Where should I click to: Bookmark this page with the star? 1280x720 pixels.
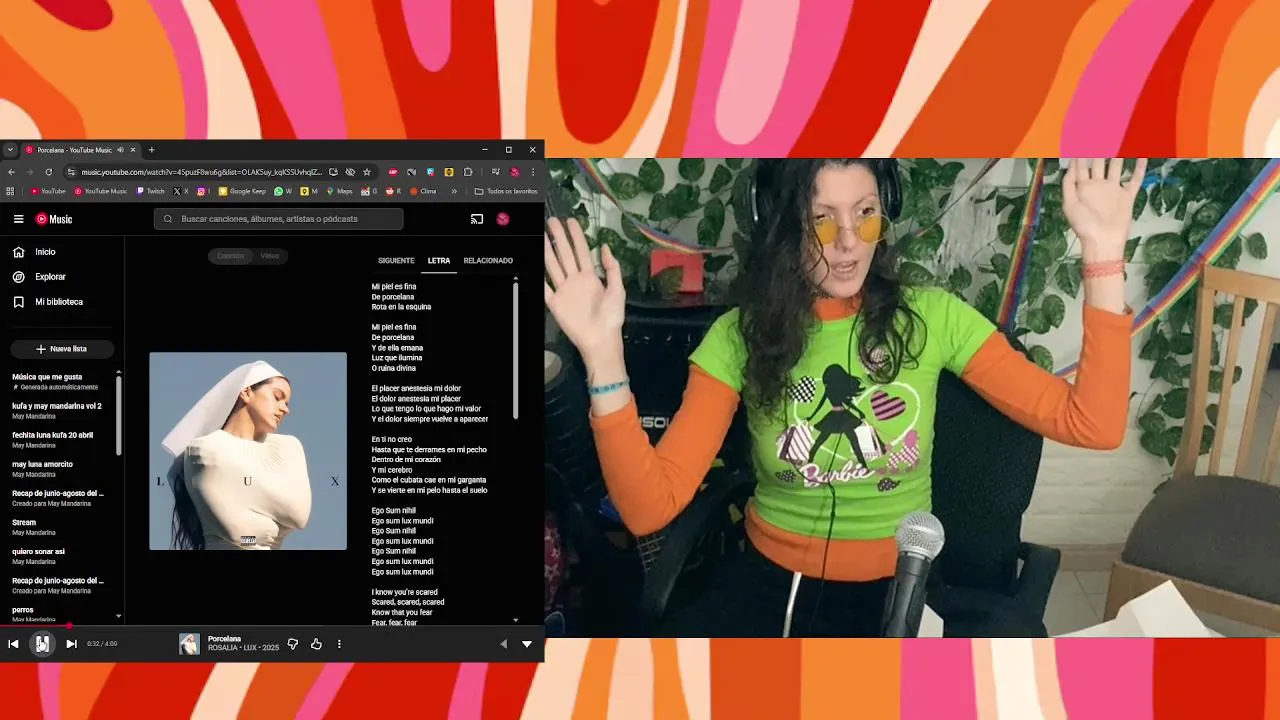367,172
